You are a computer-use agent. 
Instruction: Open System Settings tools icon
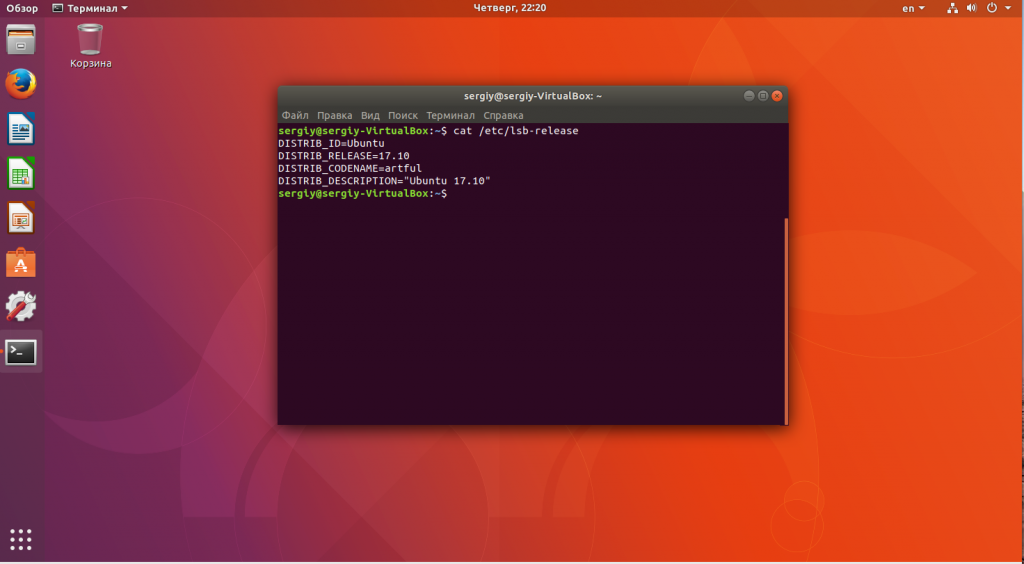click(x=21, y=306)
